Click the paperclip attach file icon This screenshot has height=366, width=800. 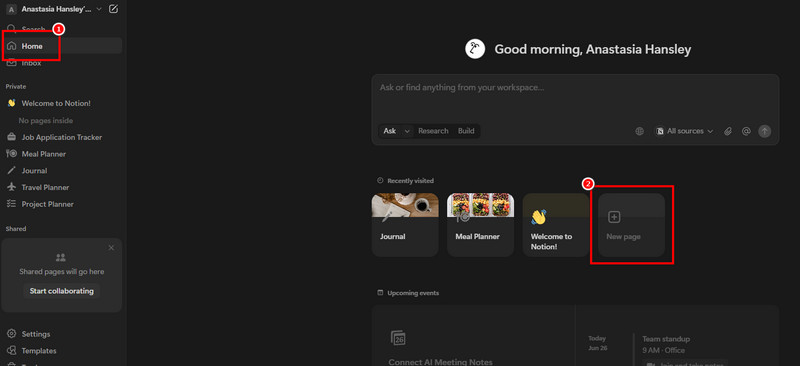coord(728,131)
